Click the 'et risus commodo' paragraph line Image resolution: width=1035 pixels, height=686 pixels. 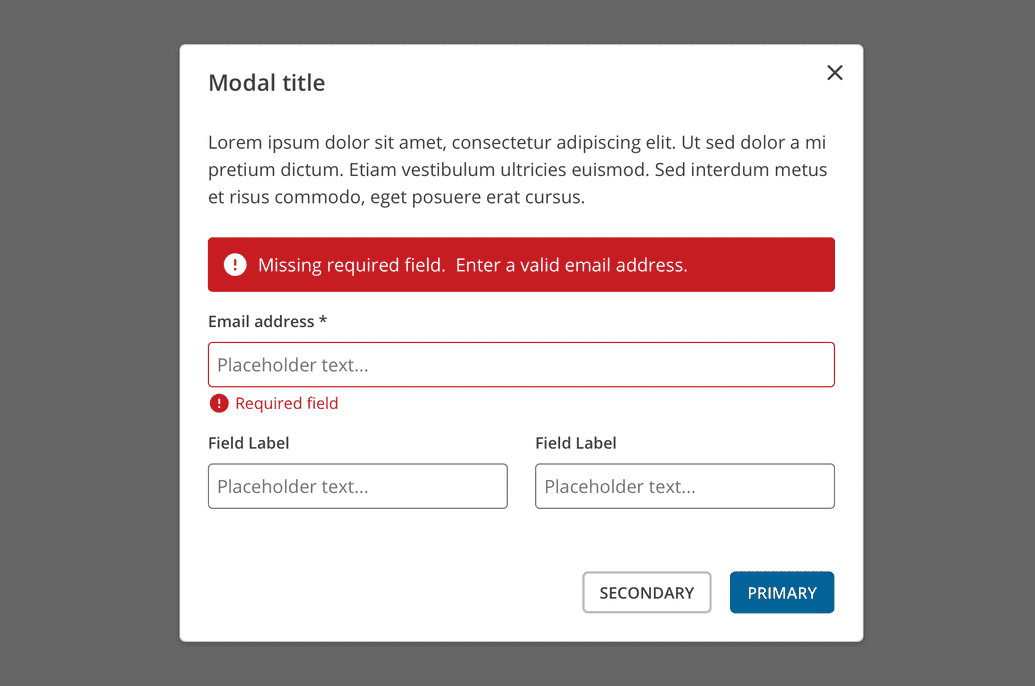pyautogui.click(x=396, y=197)
